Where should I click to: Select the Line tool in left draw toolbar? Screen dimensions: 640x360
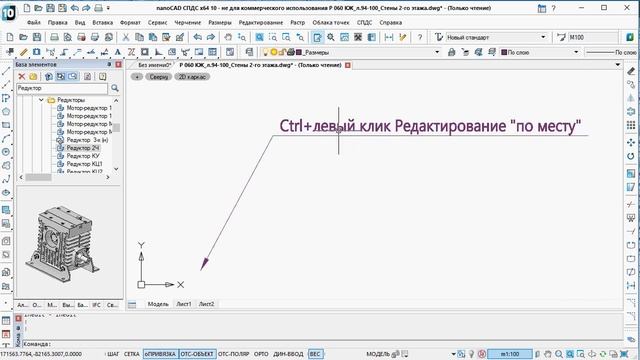pyautogui.click(x=6, y=71)
